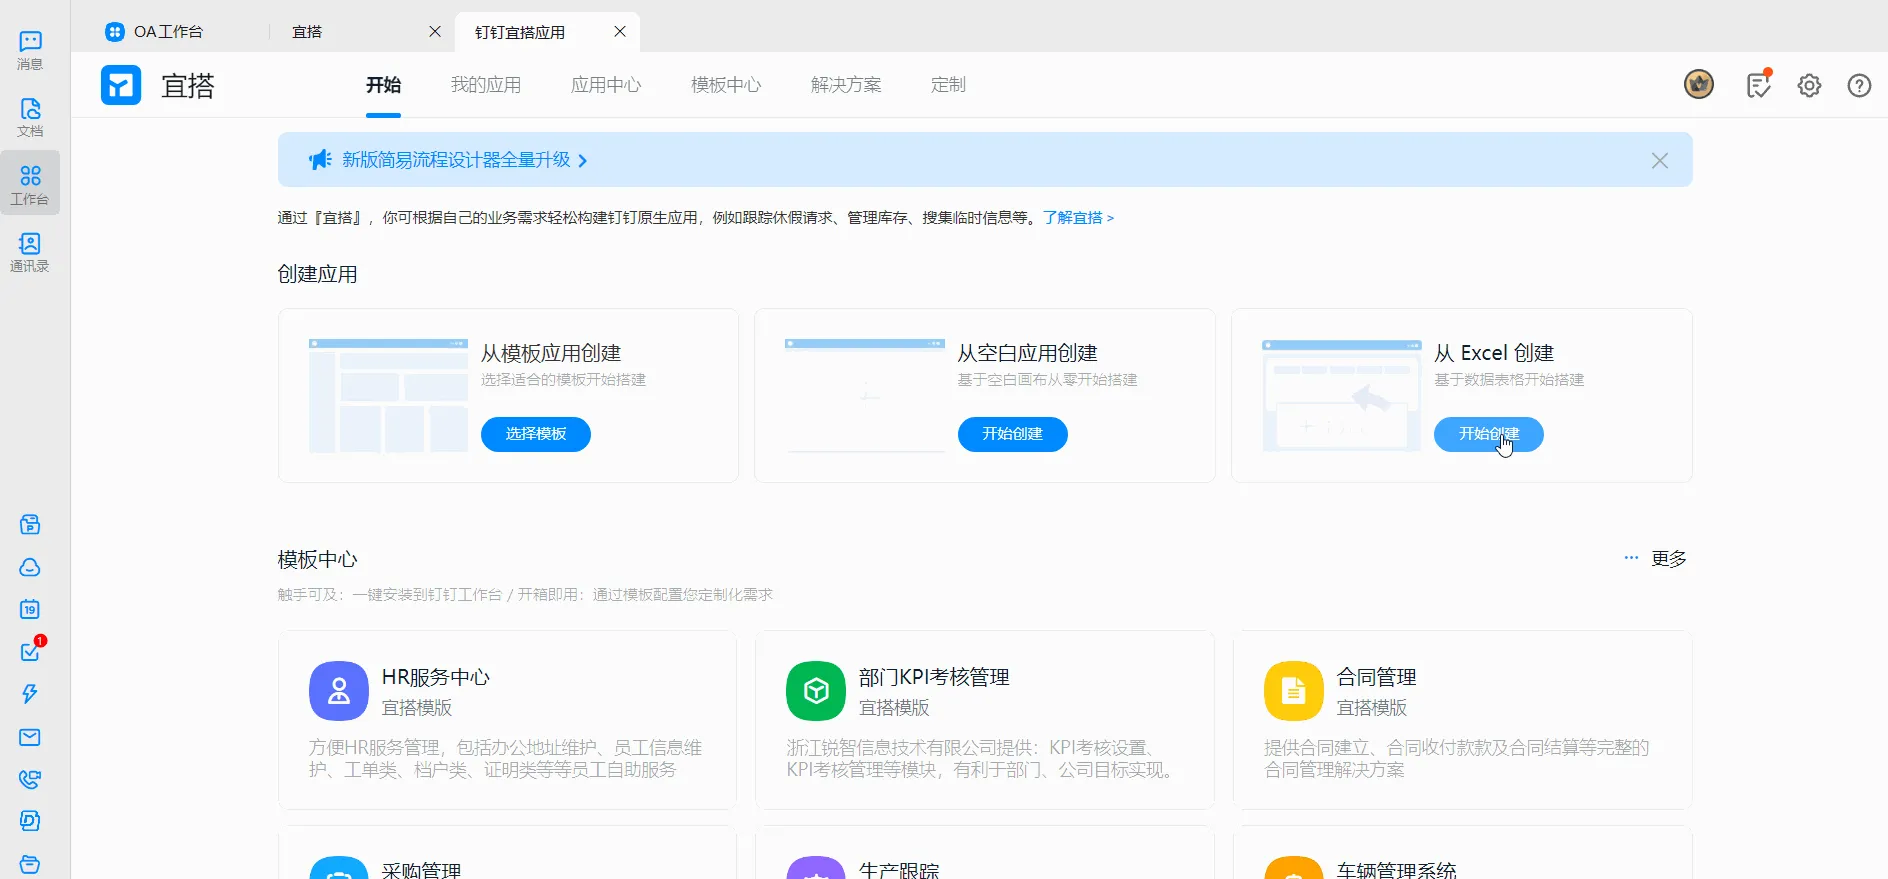Click the 车辆管理系统 template title

(x=1397, y=870)
